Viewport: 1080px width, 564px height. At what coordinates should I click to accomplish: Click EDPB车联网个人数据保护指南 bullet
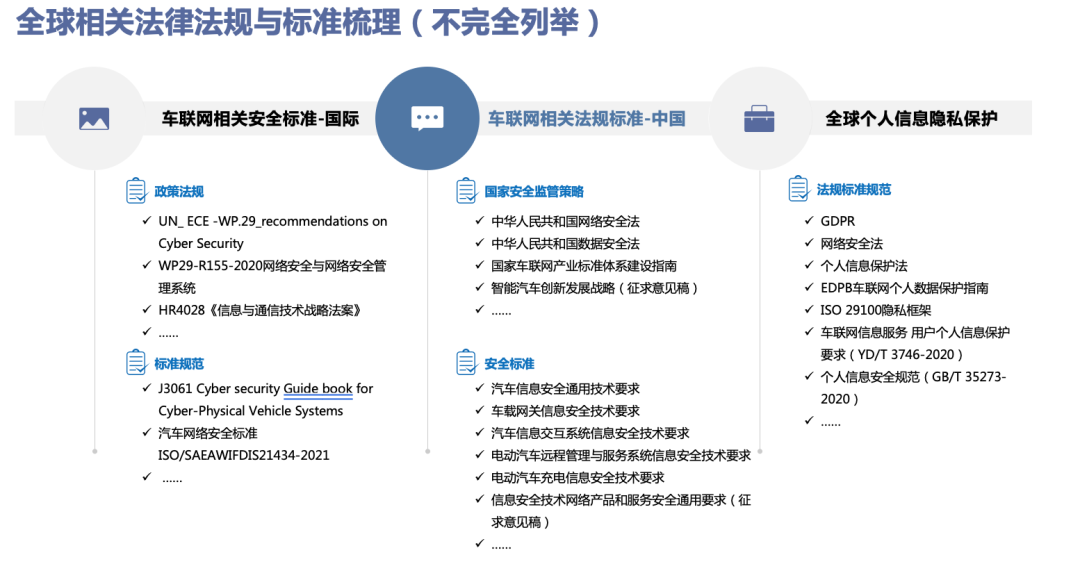tap(904, 288)
